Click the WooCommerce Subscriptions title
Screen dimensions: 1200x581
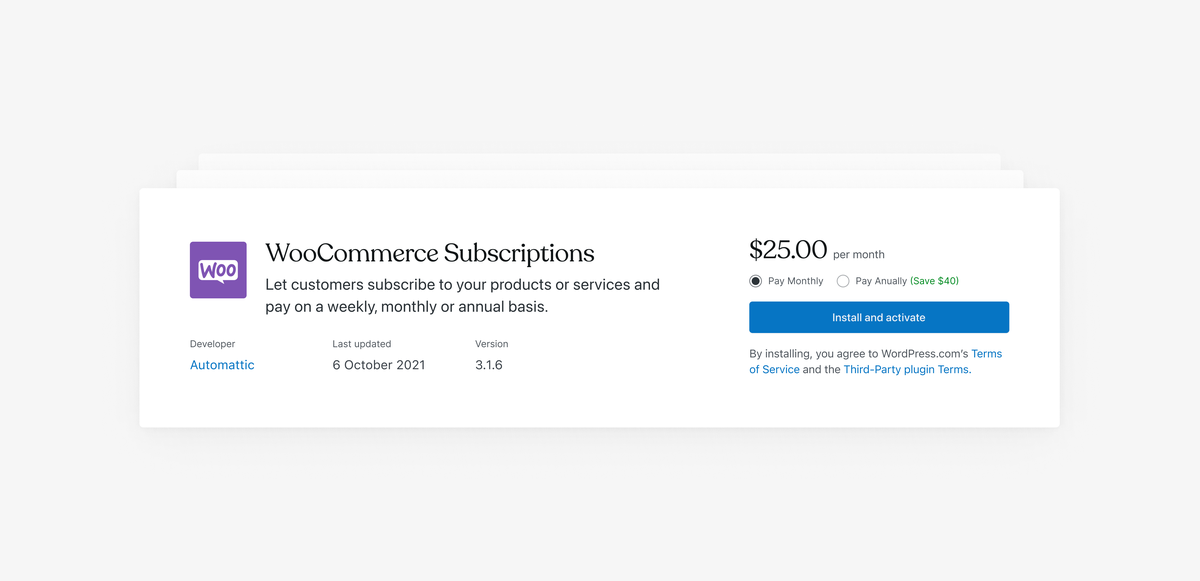pyautogui.click(x=430, y=253)
